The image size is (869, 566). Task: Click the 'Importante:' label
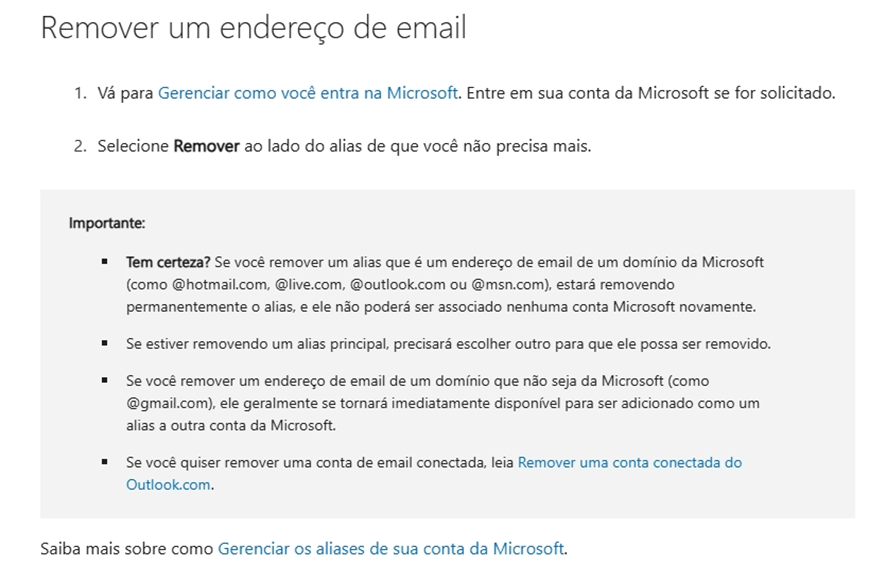tap(107, 223)
